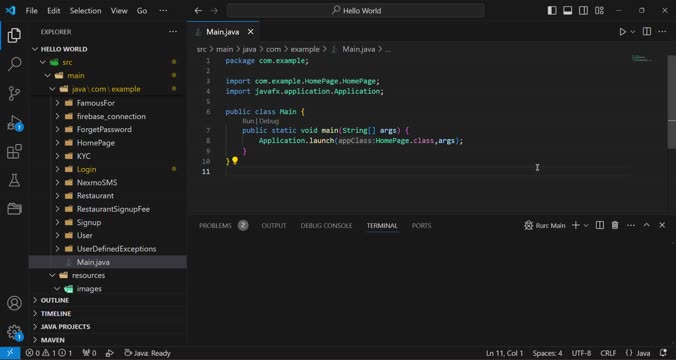Split the editor right

point(647,31)
